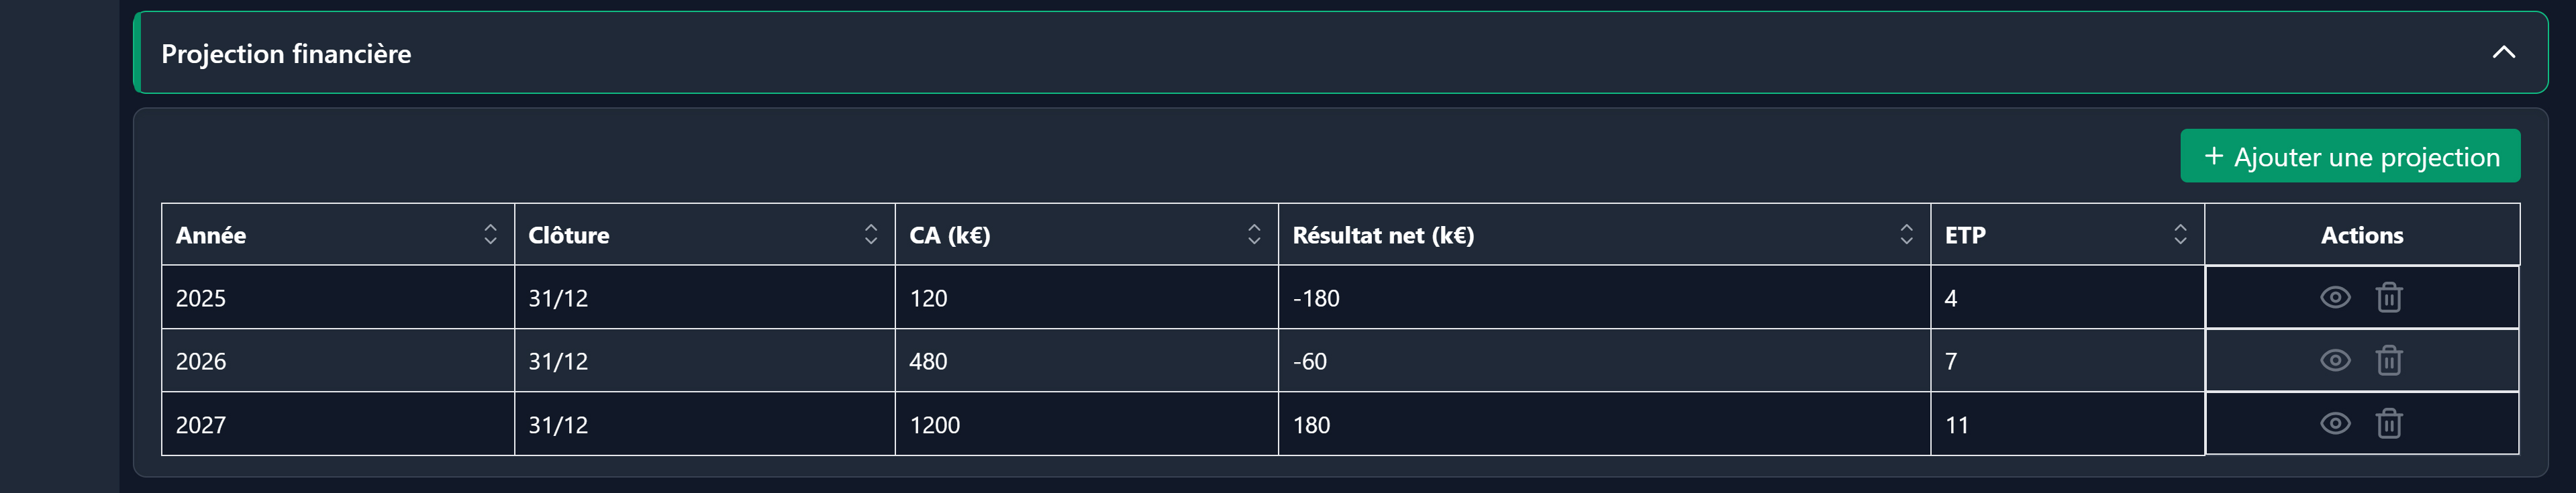Delete the 2026 projection row
The width and height of the screenshot is (2576, 493).
tap(2388, 361)
